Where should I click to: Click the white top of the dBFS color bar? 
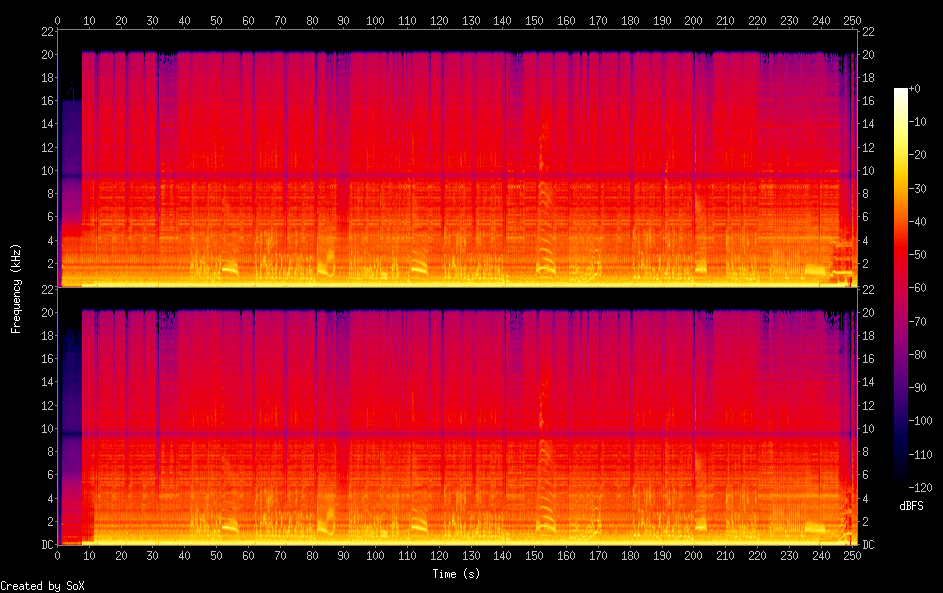tap(901, 92)
